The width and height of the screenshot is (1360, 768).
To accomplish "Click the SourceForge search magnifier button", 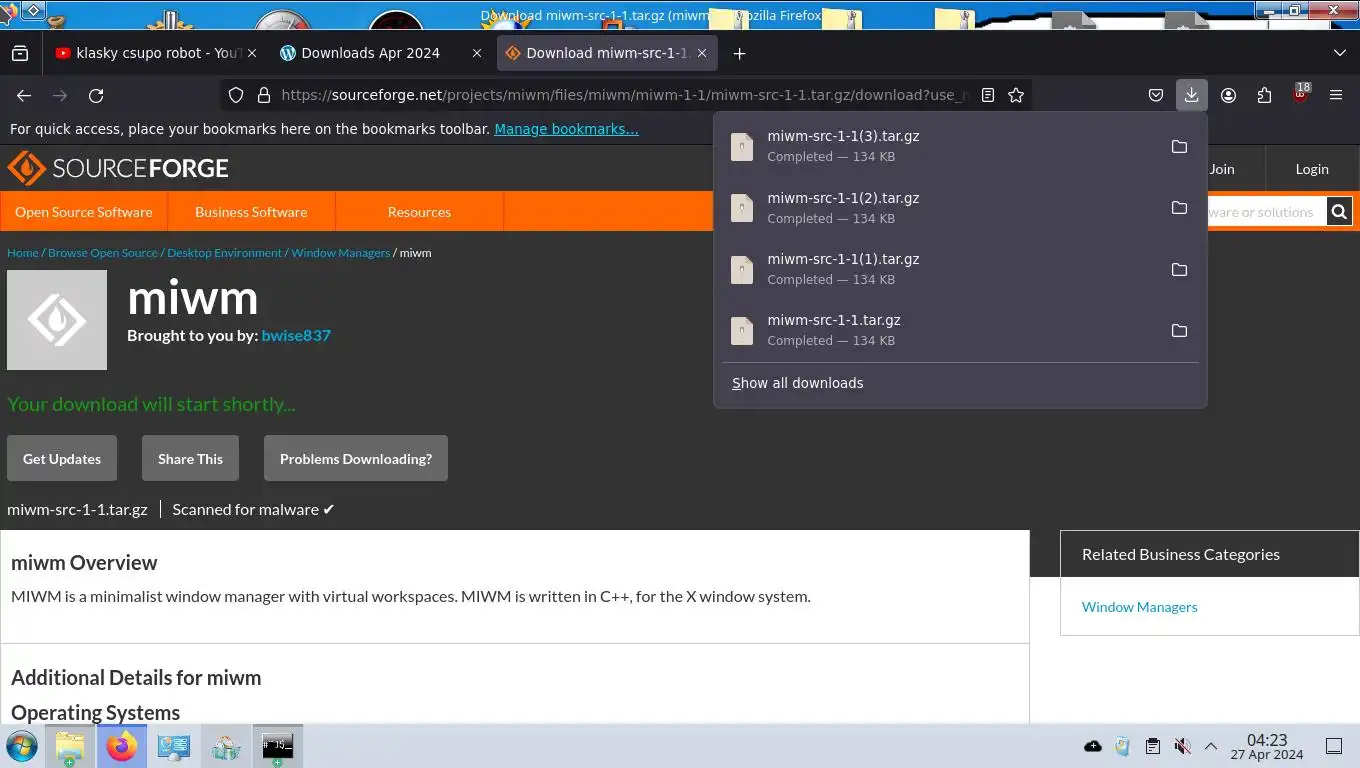I will click(x=1339, y=211).
